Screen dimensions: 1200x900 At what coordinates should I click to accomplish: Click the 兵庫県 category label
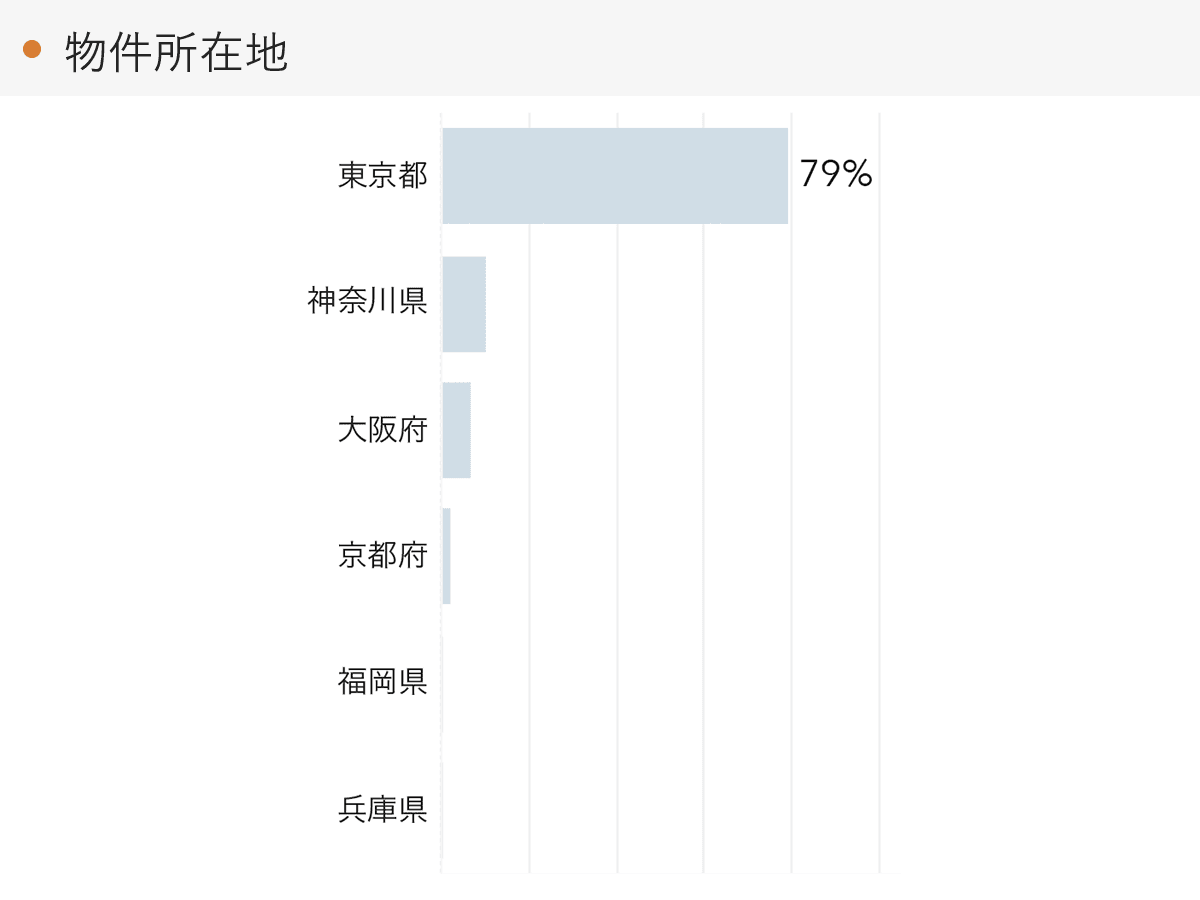(382, 808)
